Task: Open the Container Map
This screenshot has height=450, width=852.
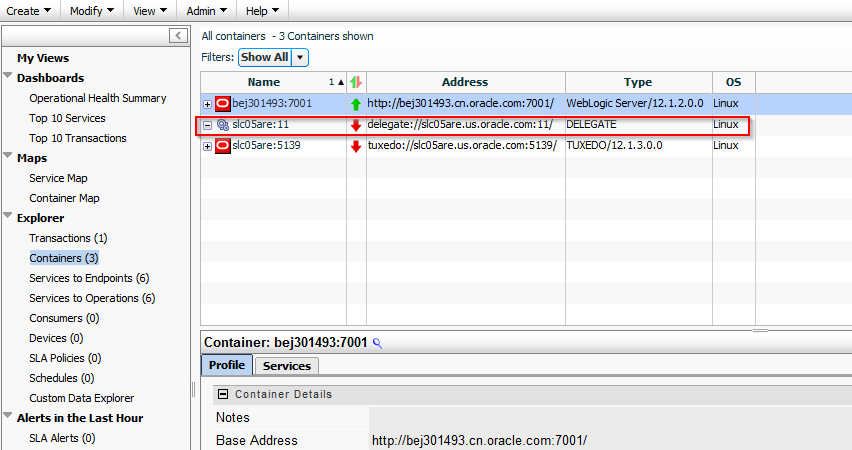Action: pos(64,198)
